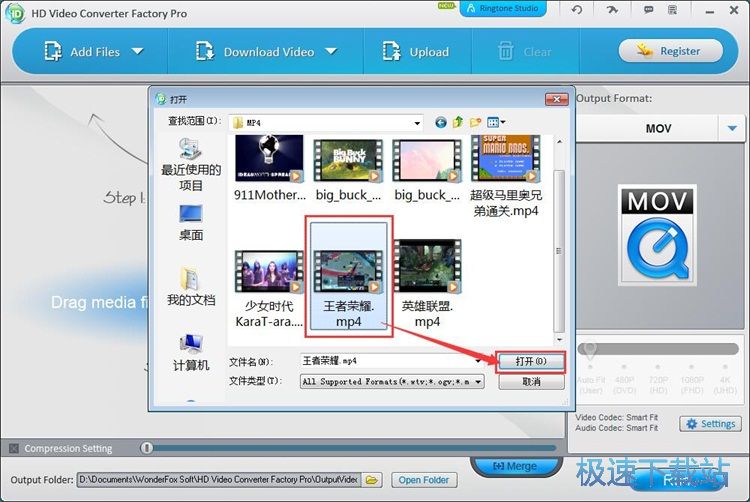Go up one folder level
Image resolution: width=750 pixels, height=502 pixels.
coord(458,123)
